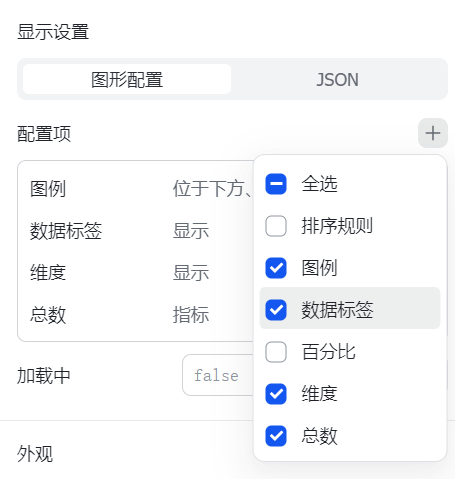455x479 pixels.
Task: Open the 外观 section
Action: click(35, 454)
